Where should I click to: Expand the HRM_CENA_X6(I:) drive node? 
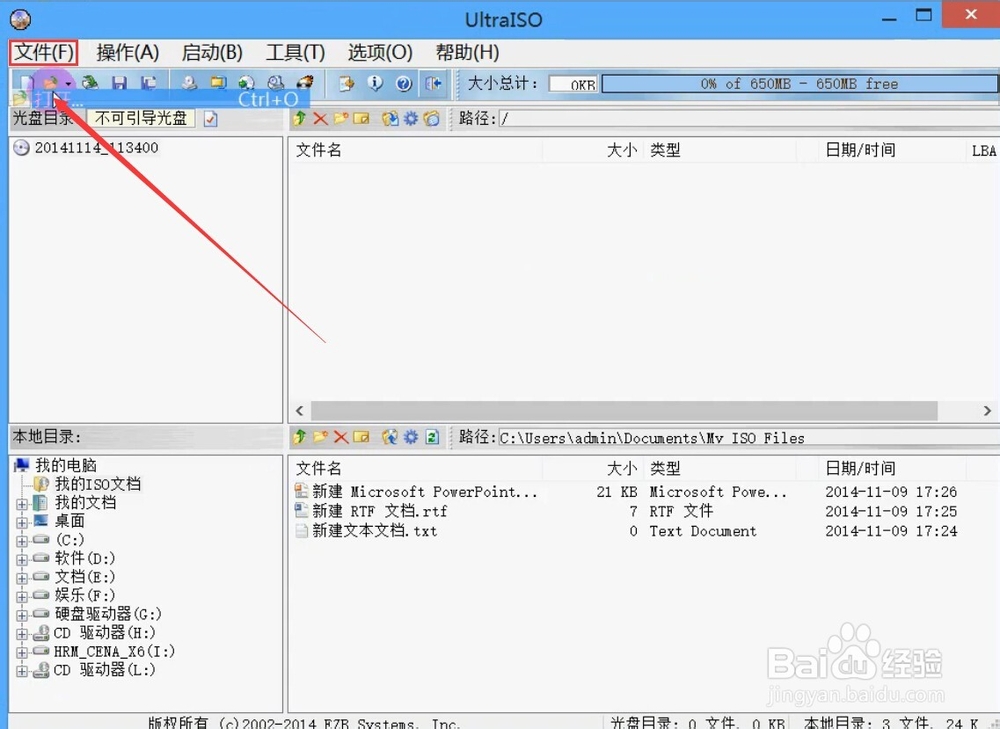point(22,652)
